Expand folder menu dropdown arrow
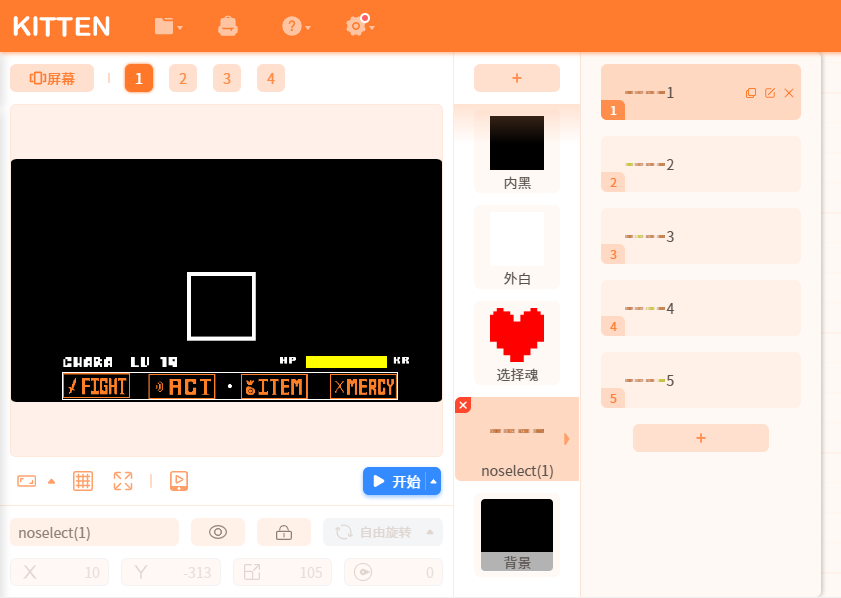The width and height of the screenshot is (841, 598). coord(180,27)
